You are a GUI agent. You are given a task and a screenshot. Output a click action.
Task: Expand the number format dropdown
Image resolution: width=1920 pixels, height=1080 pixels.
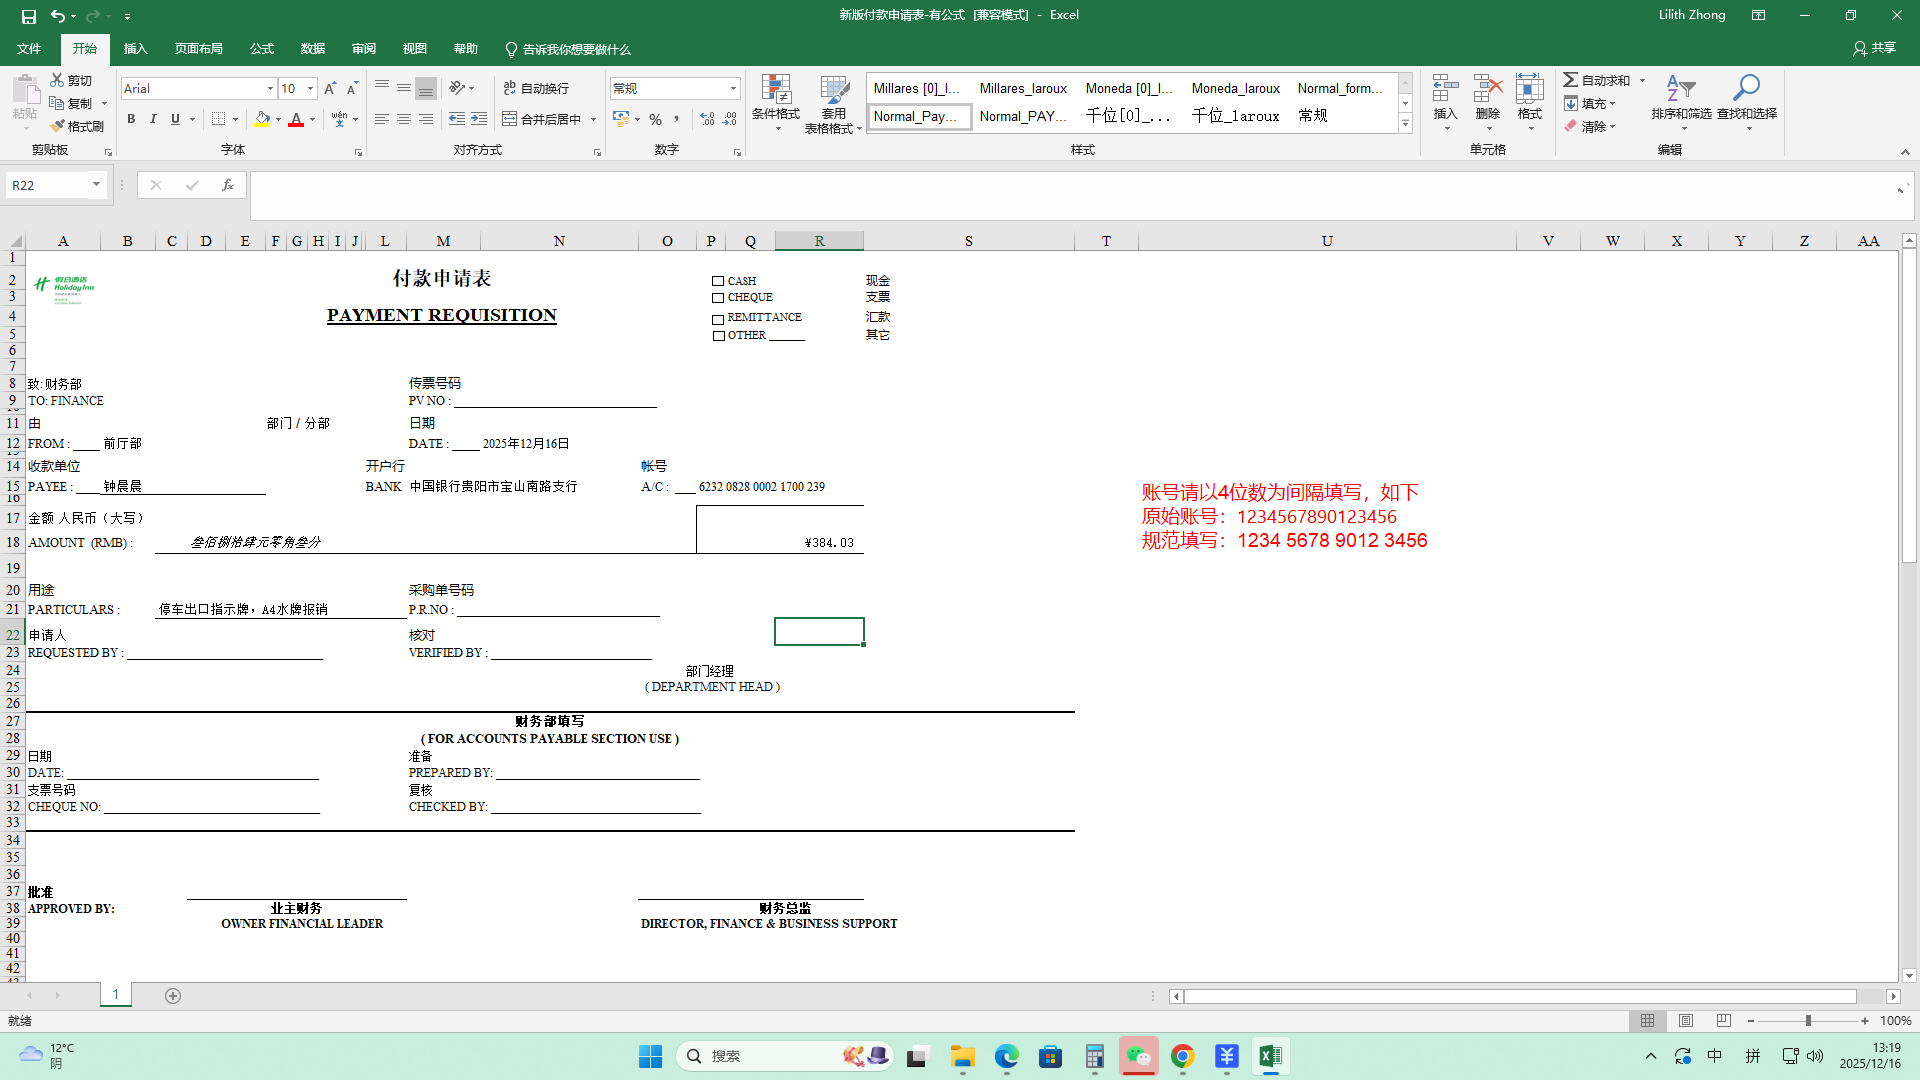pyautogui.click(x=733, y=89)
